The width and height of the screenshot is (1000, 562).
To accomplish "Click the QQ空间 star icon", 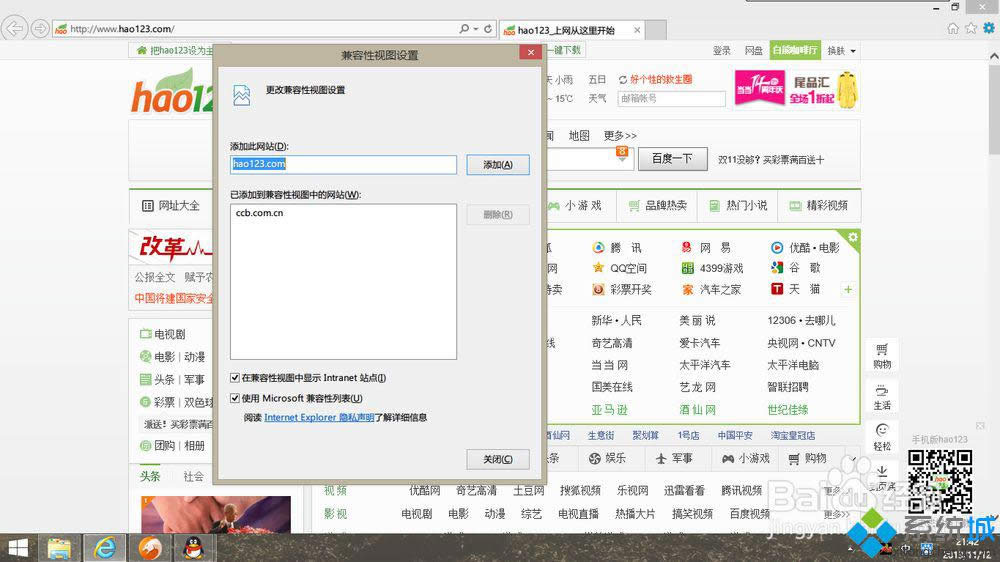I will pyautogui.click(x=598, y=268).
